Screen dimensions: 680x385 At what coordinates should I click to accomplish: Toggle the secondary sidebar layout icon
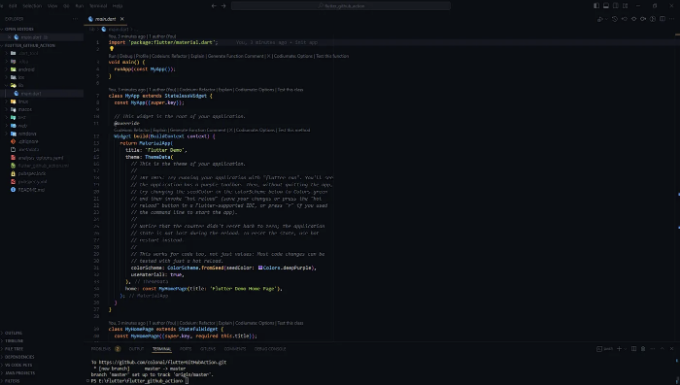pyautogui.click(x=615, y=6)
